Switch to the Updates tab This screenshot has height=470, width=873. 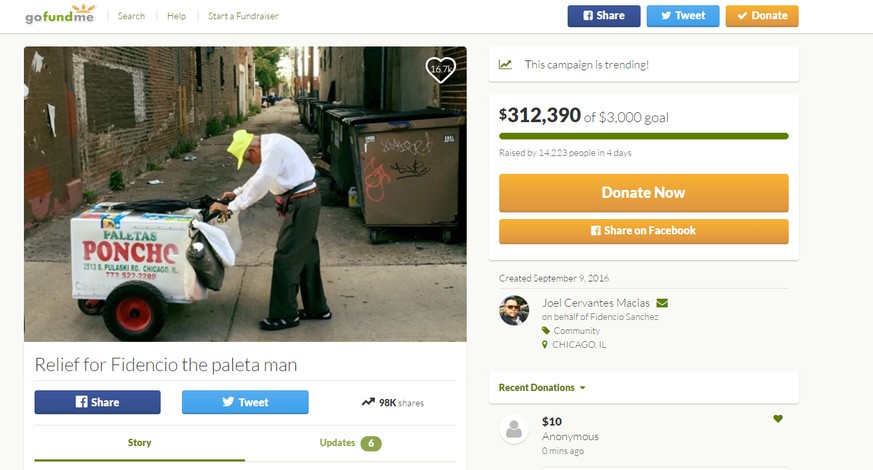[350, 443]
